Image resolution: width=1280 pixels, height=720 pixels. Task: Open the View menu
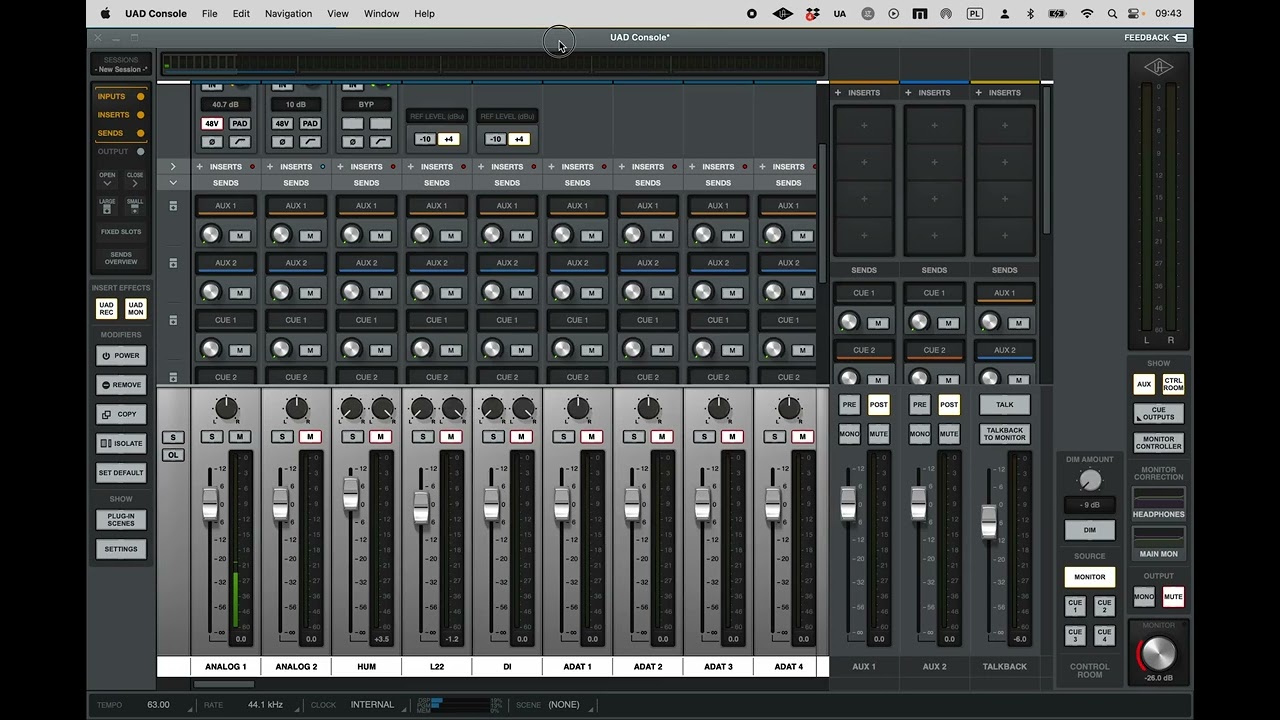point(338,14)
